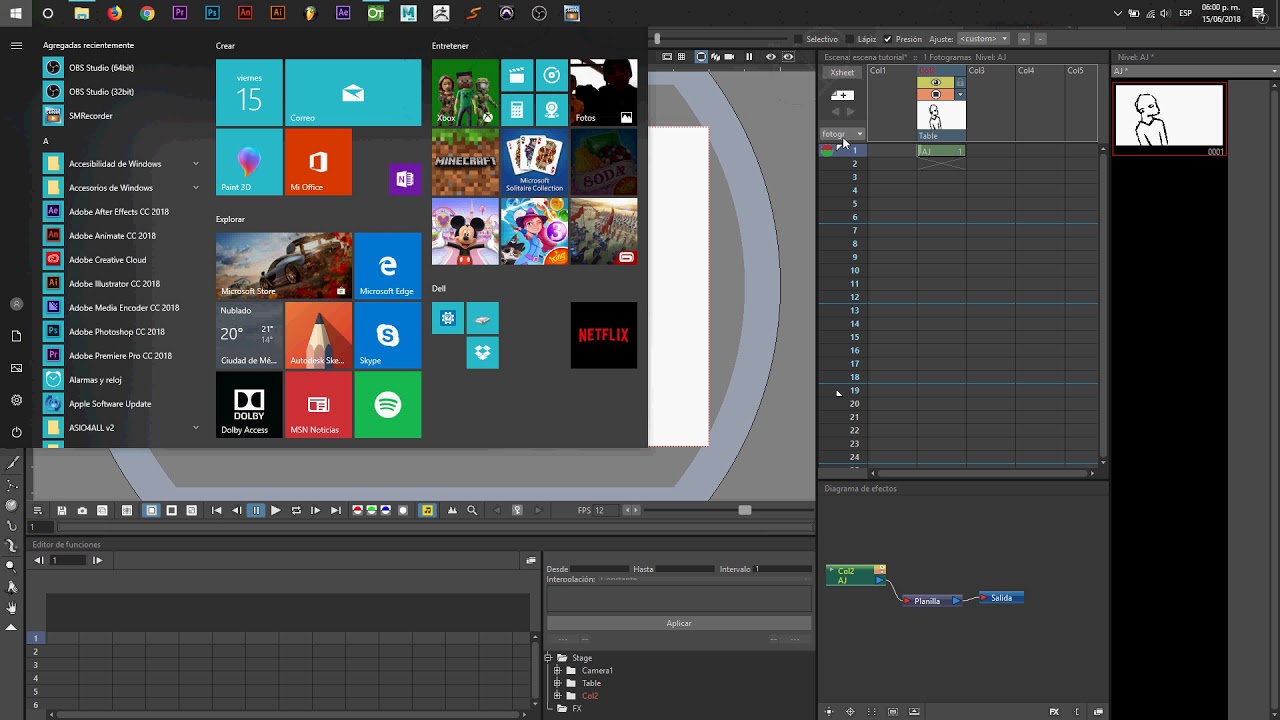
Task: Expand the Col2 tree node
Action: (x=557, y=696)
